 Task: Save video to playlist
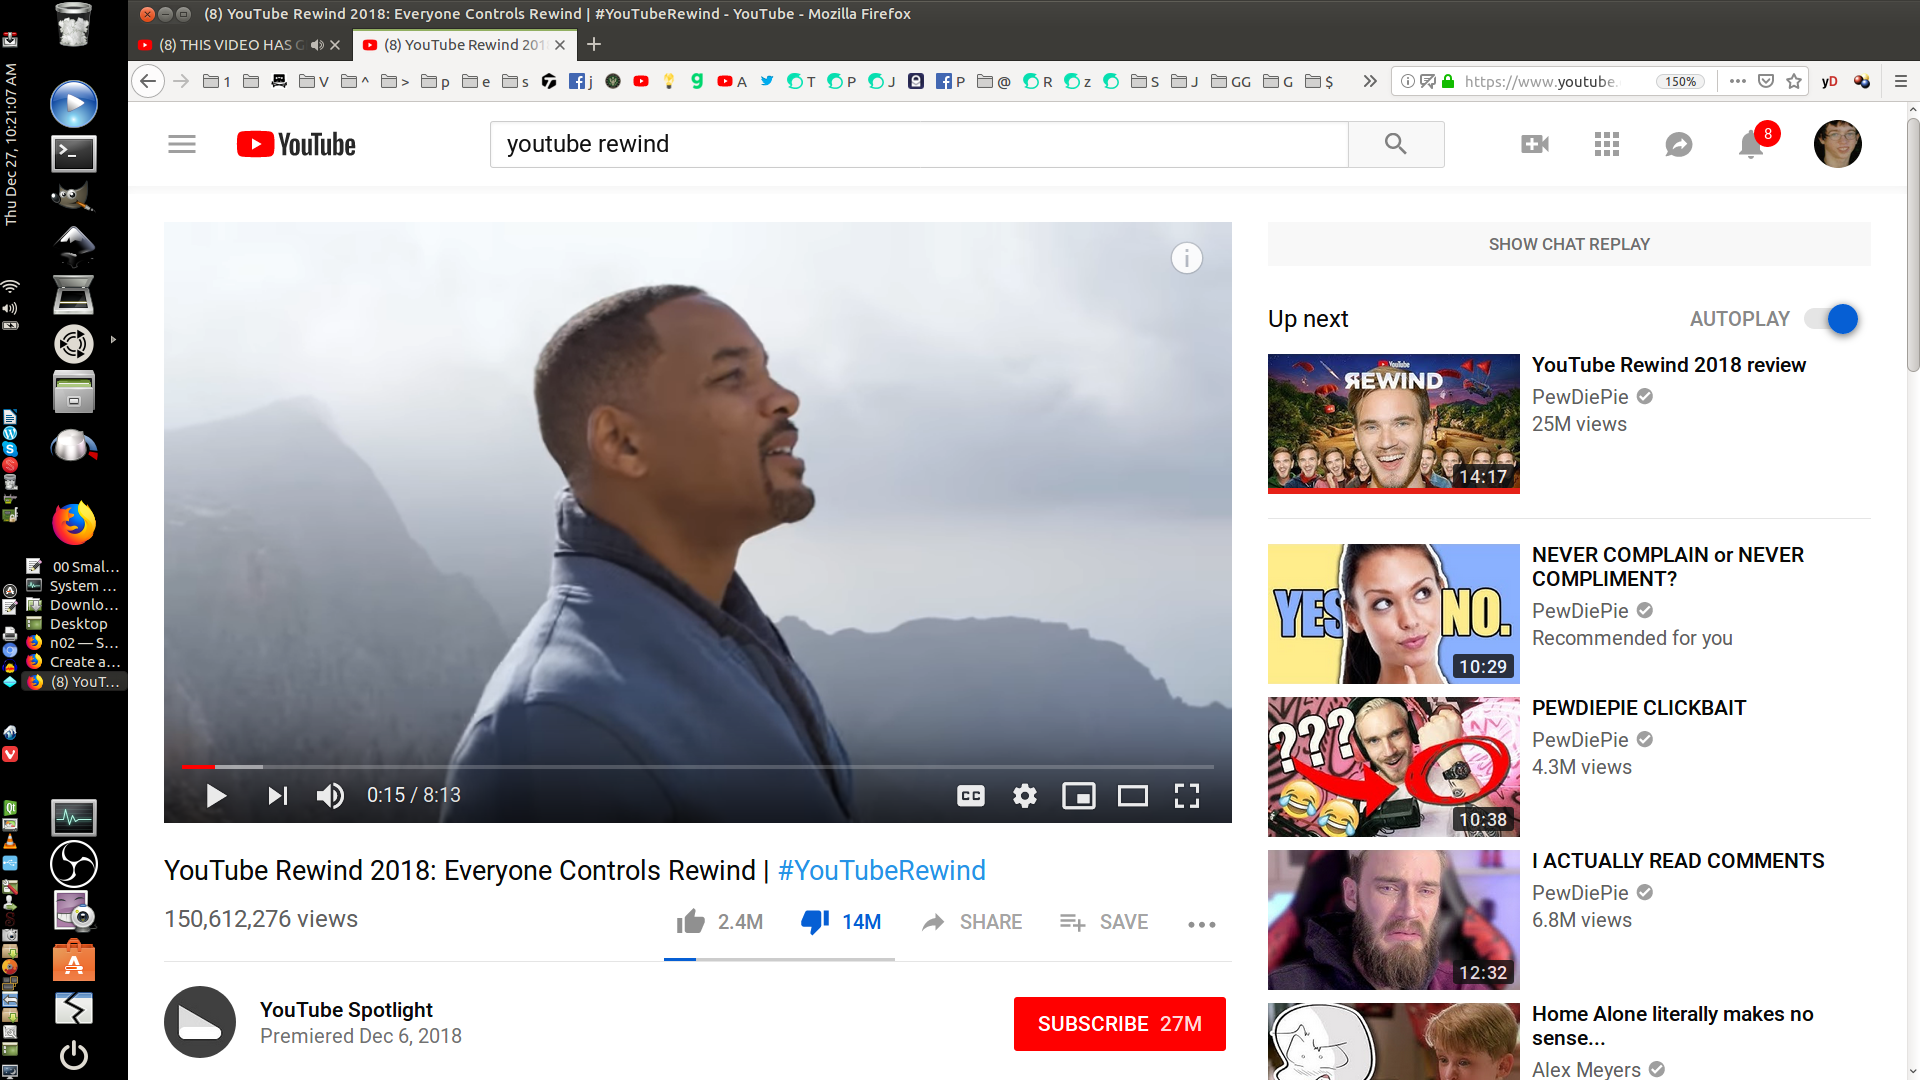tap(1104, 922)
